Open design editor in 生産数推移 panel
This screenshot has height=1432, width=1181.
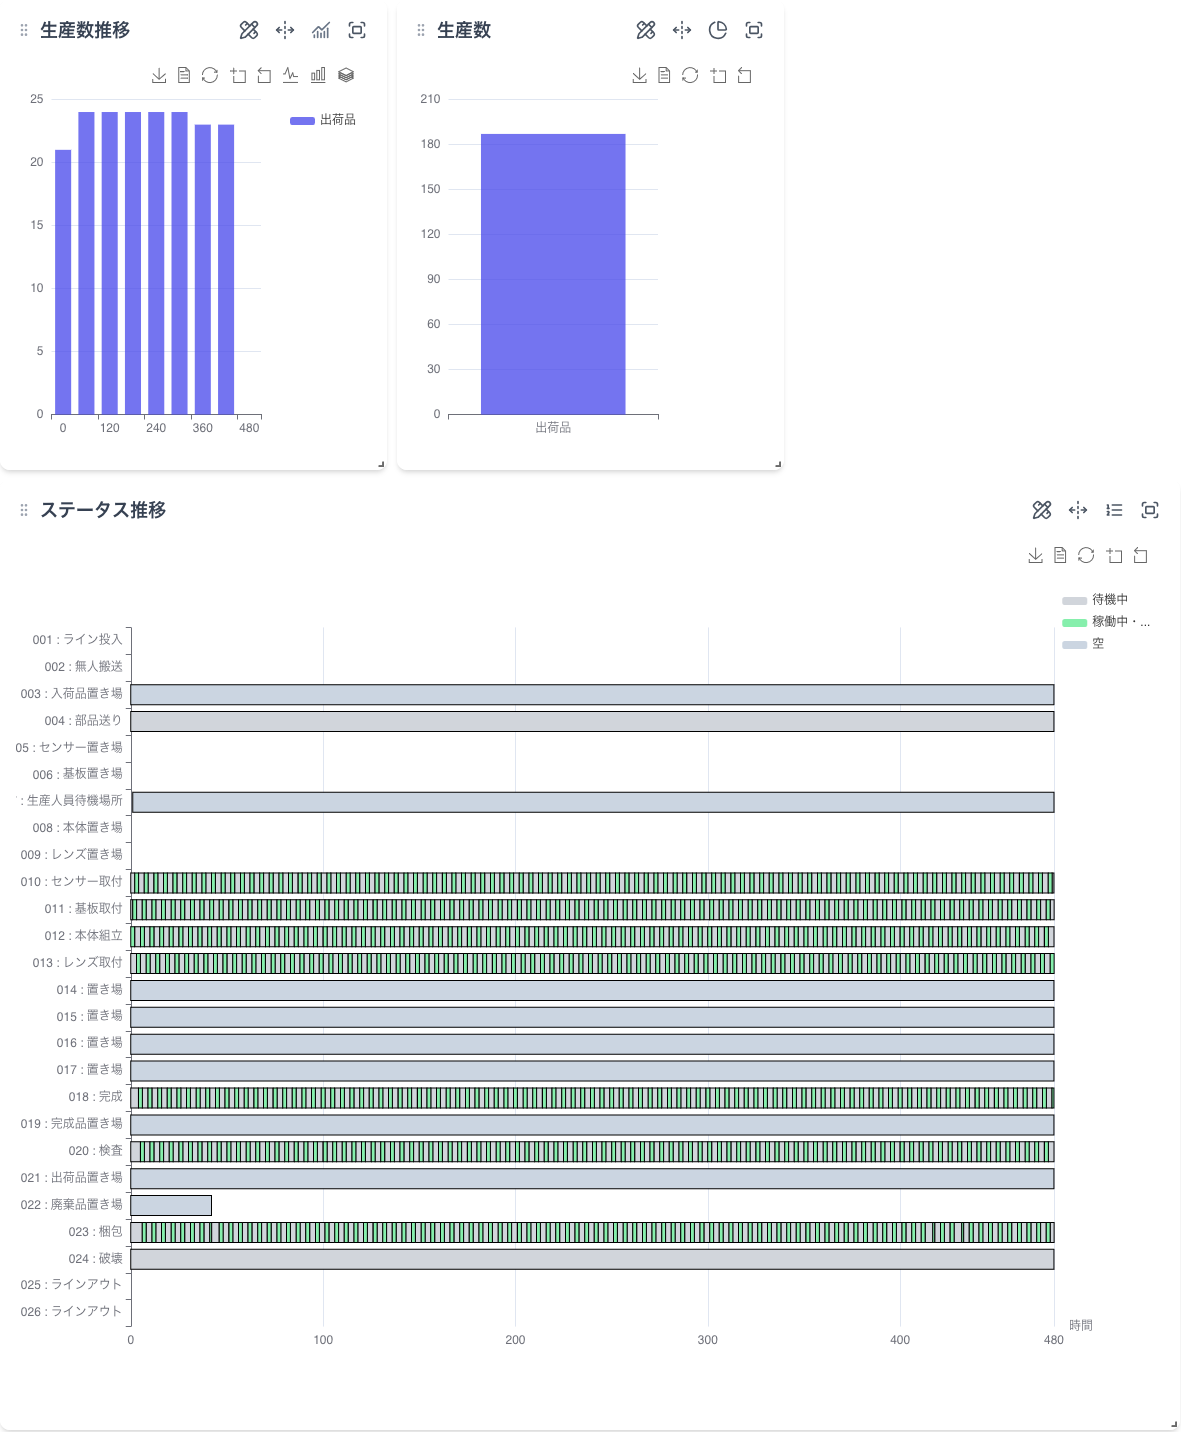point(249,30)
